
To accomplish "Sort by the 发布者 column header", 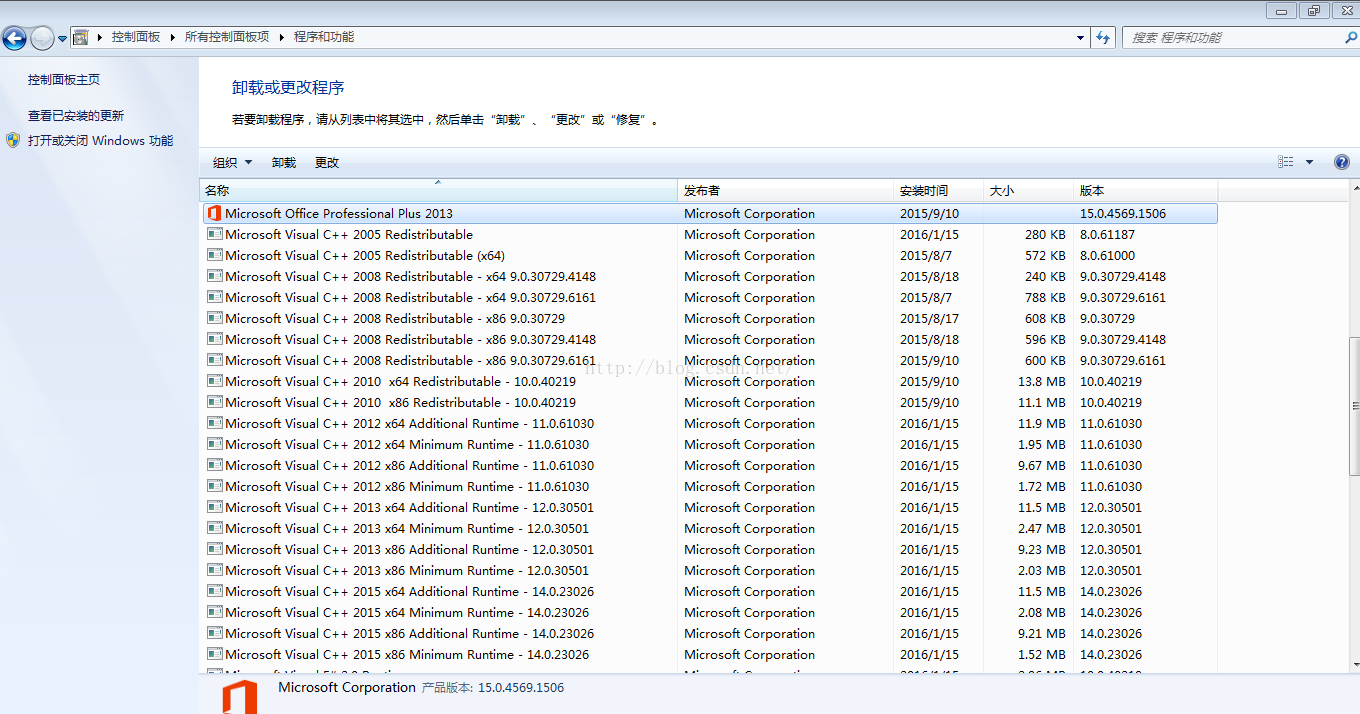I will pos(785,190).
